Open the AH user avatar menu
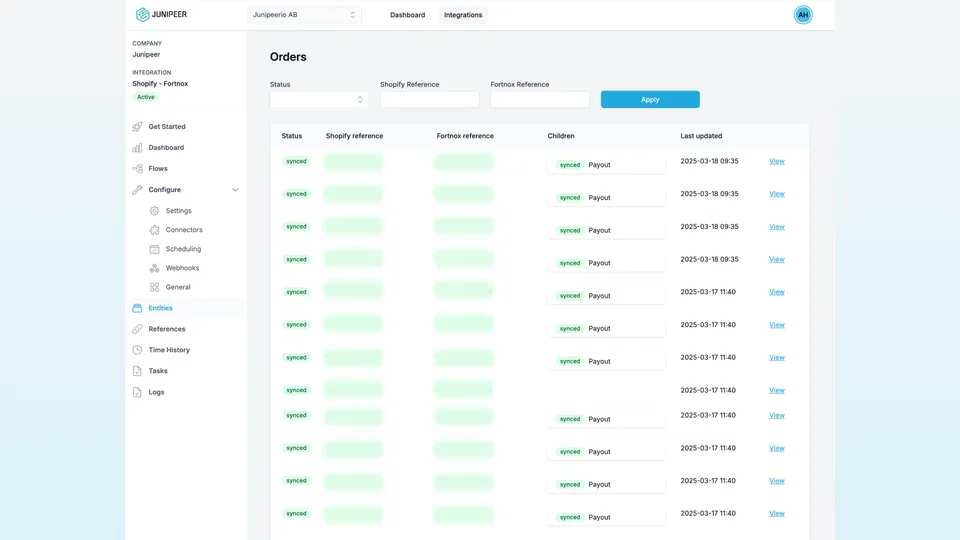Viewport: 960px width, 540px height. coord(803,15)
